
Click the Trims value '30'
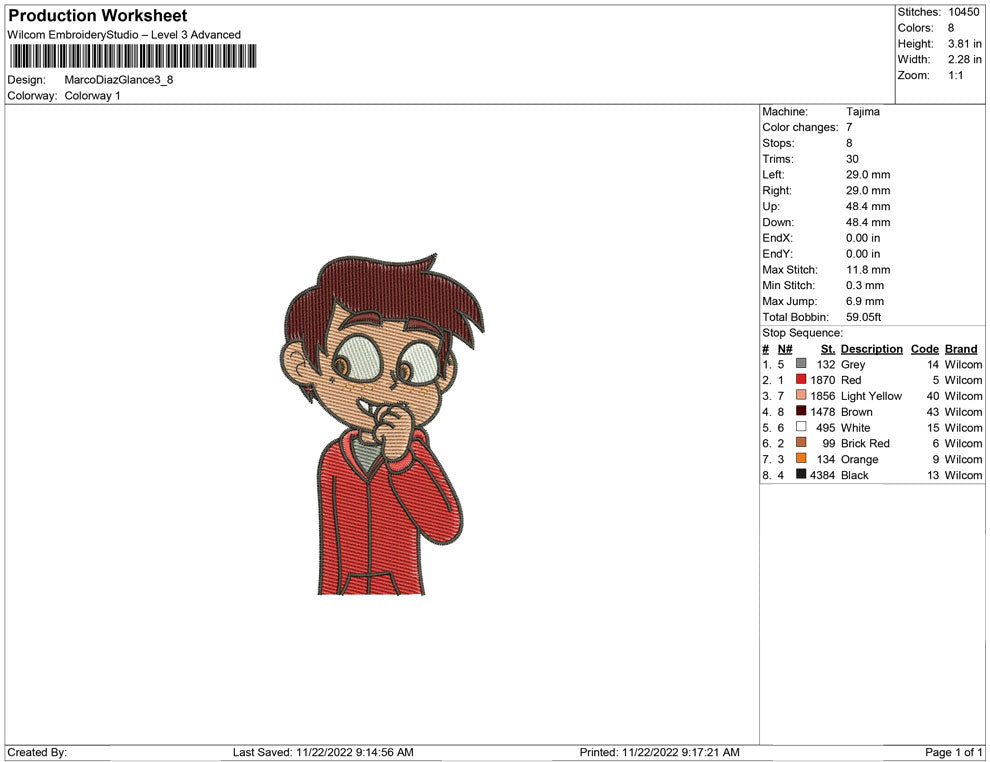coord(852,159)
